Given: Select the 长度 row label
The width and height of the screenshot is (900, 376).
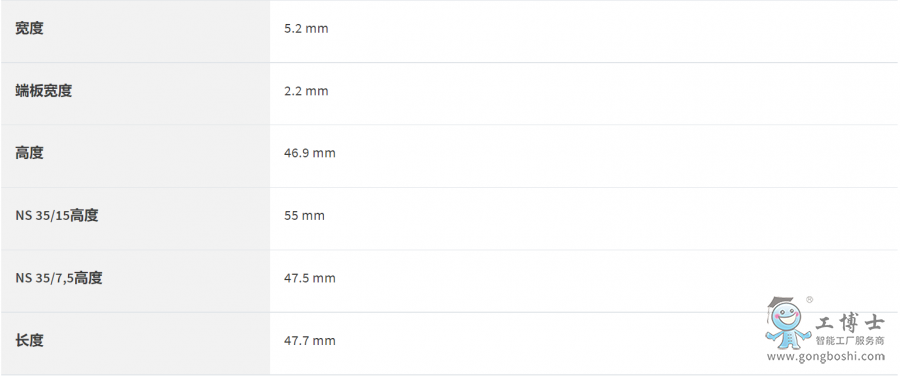Looking at the screenshot, I should pos(29,340).
